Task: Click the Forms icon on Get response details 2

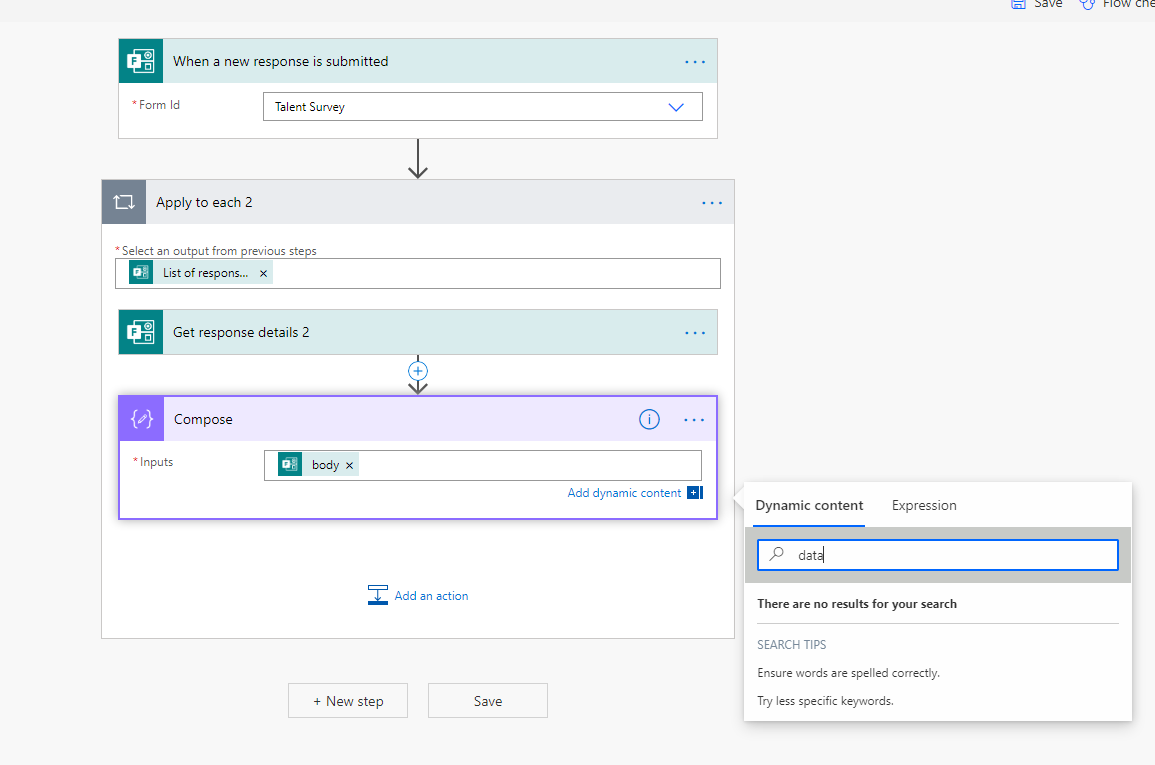Action: pyautogui.click(x=141, y=331)
